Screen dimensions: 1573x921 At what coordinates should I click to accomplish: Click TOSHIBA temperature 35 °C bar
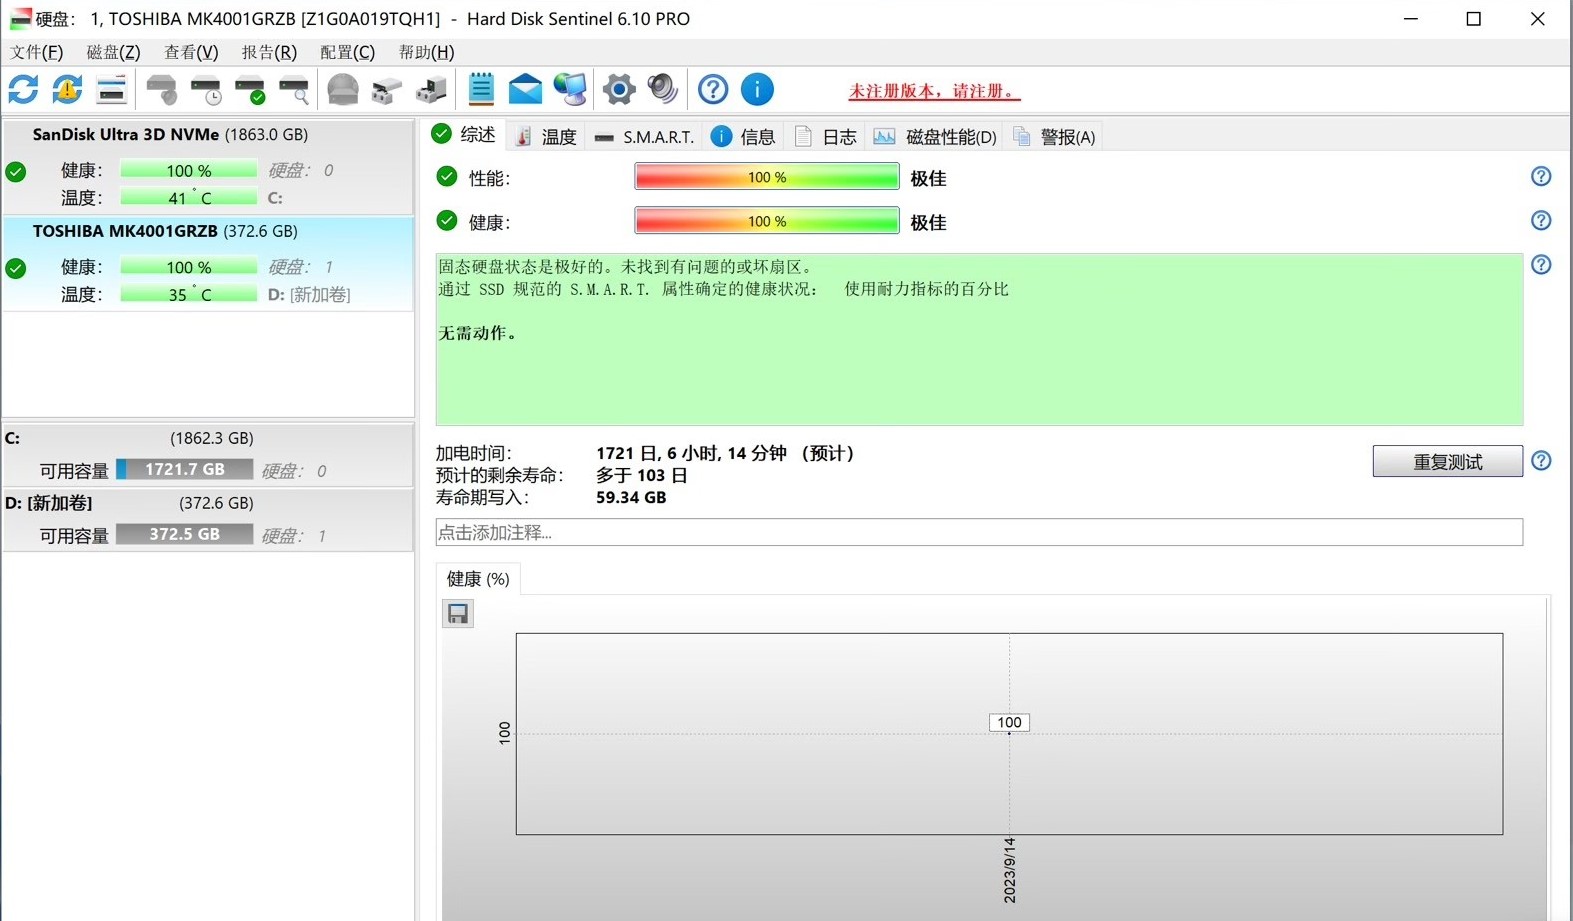189,294
